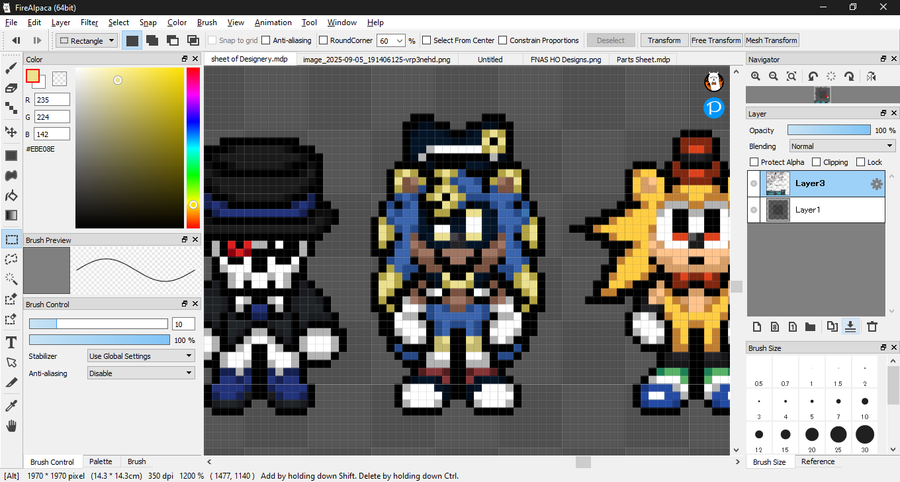900x482 pixels.
Task: Rotate canvas right in Navigator
Action: point(849,76)
